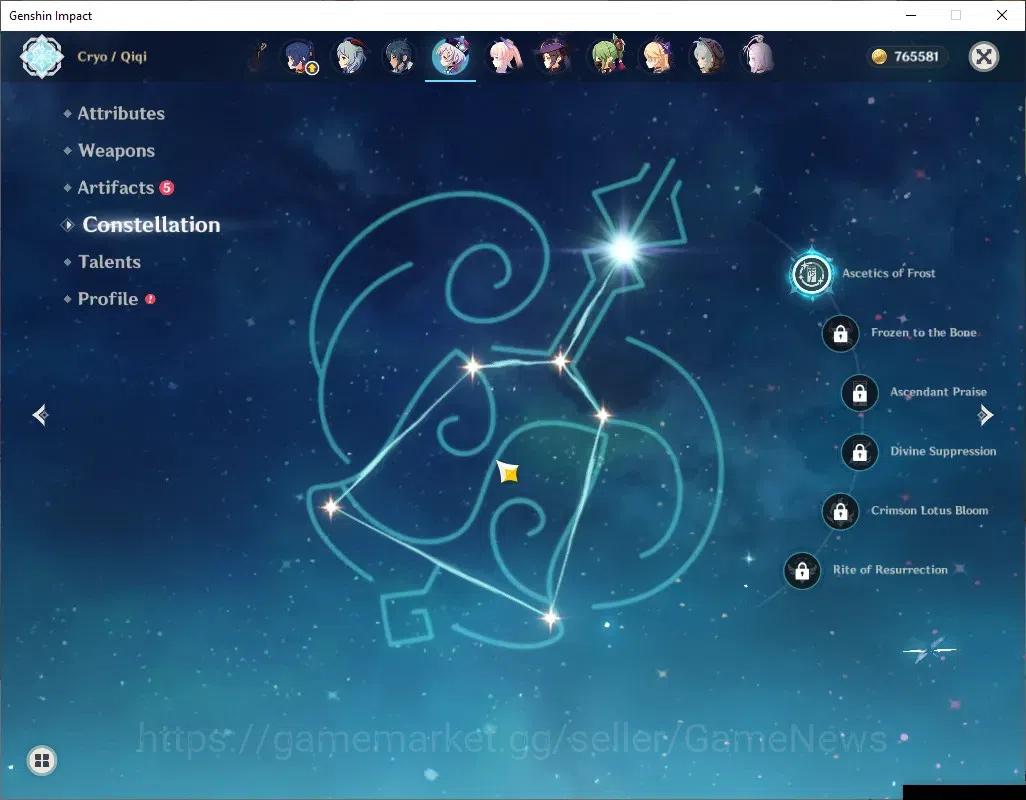This screenshot has height=800, width=1026.
Task: Click the "Rite of Resurrection" label
Action: [x=890, y=570]
